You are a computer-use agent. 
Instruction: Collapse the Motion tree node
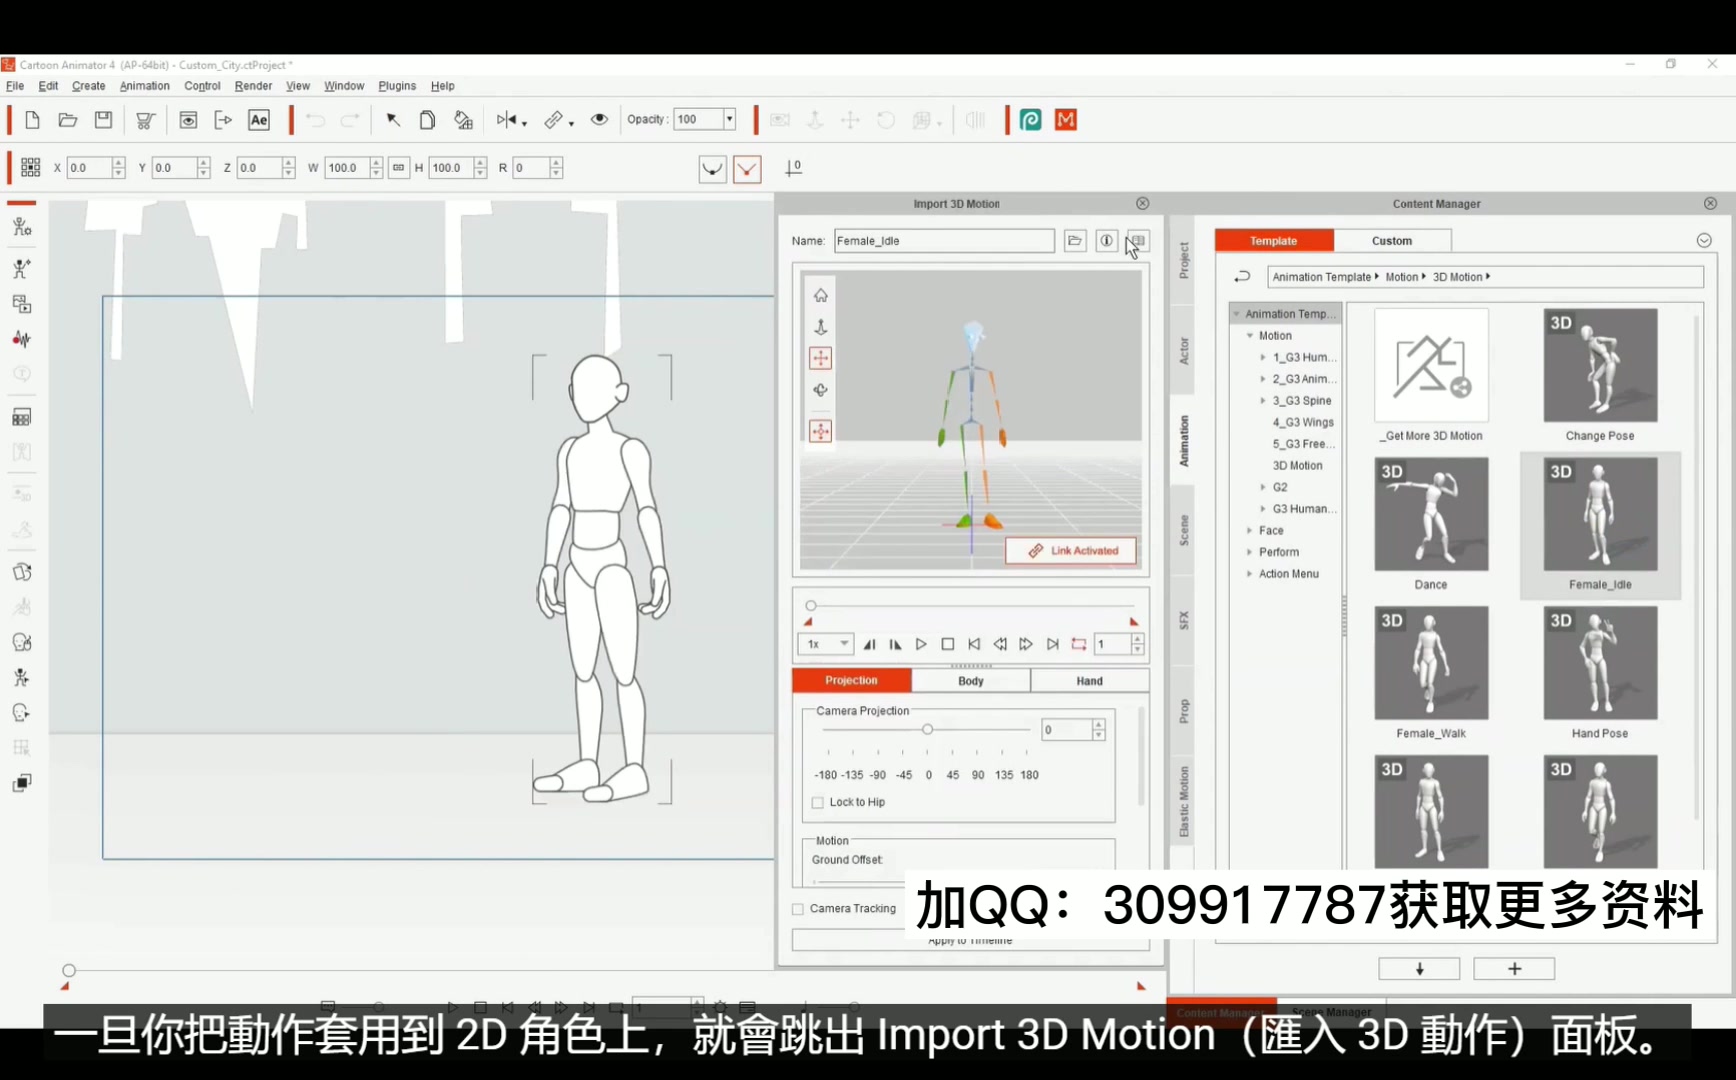point(1250,335)
